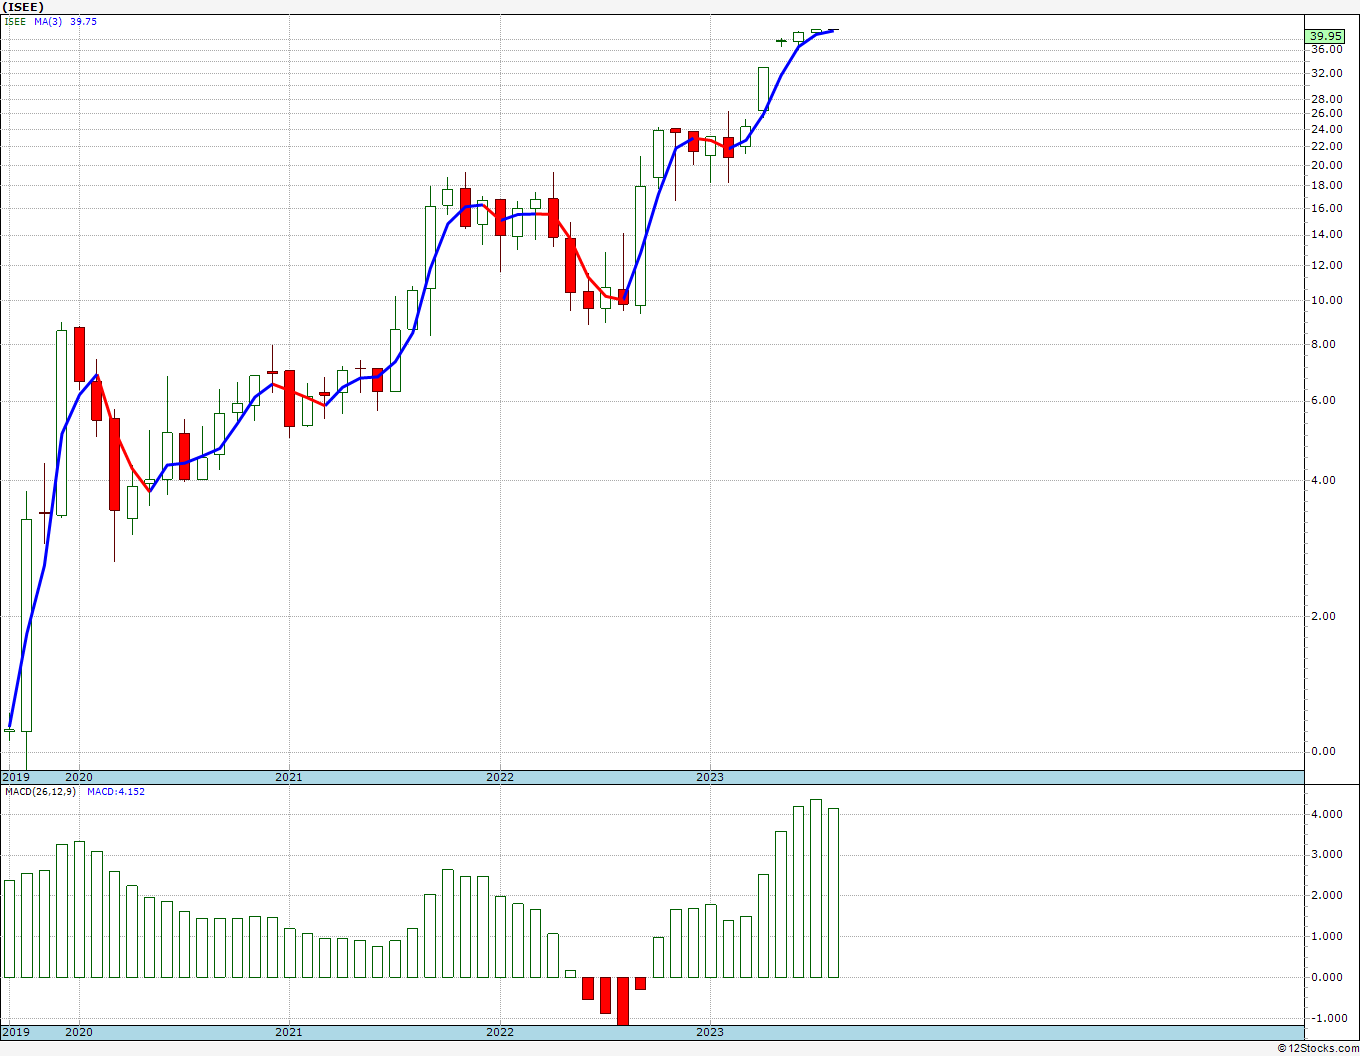Click the 0.000 label on the MACD axis
Screen dimensions: 1360x1056
[1326, 978]
